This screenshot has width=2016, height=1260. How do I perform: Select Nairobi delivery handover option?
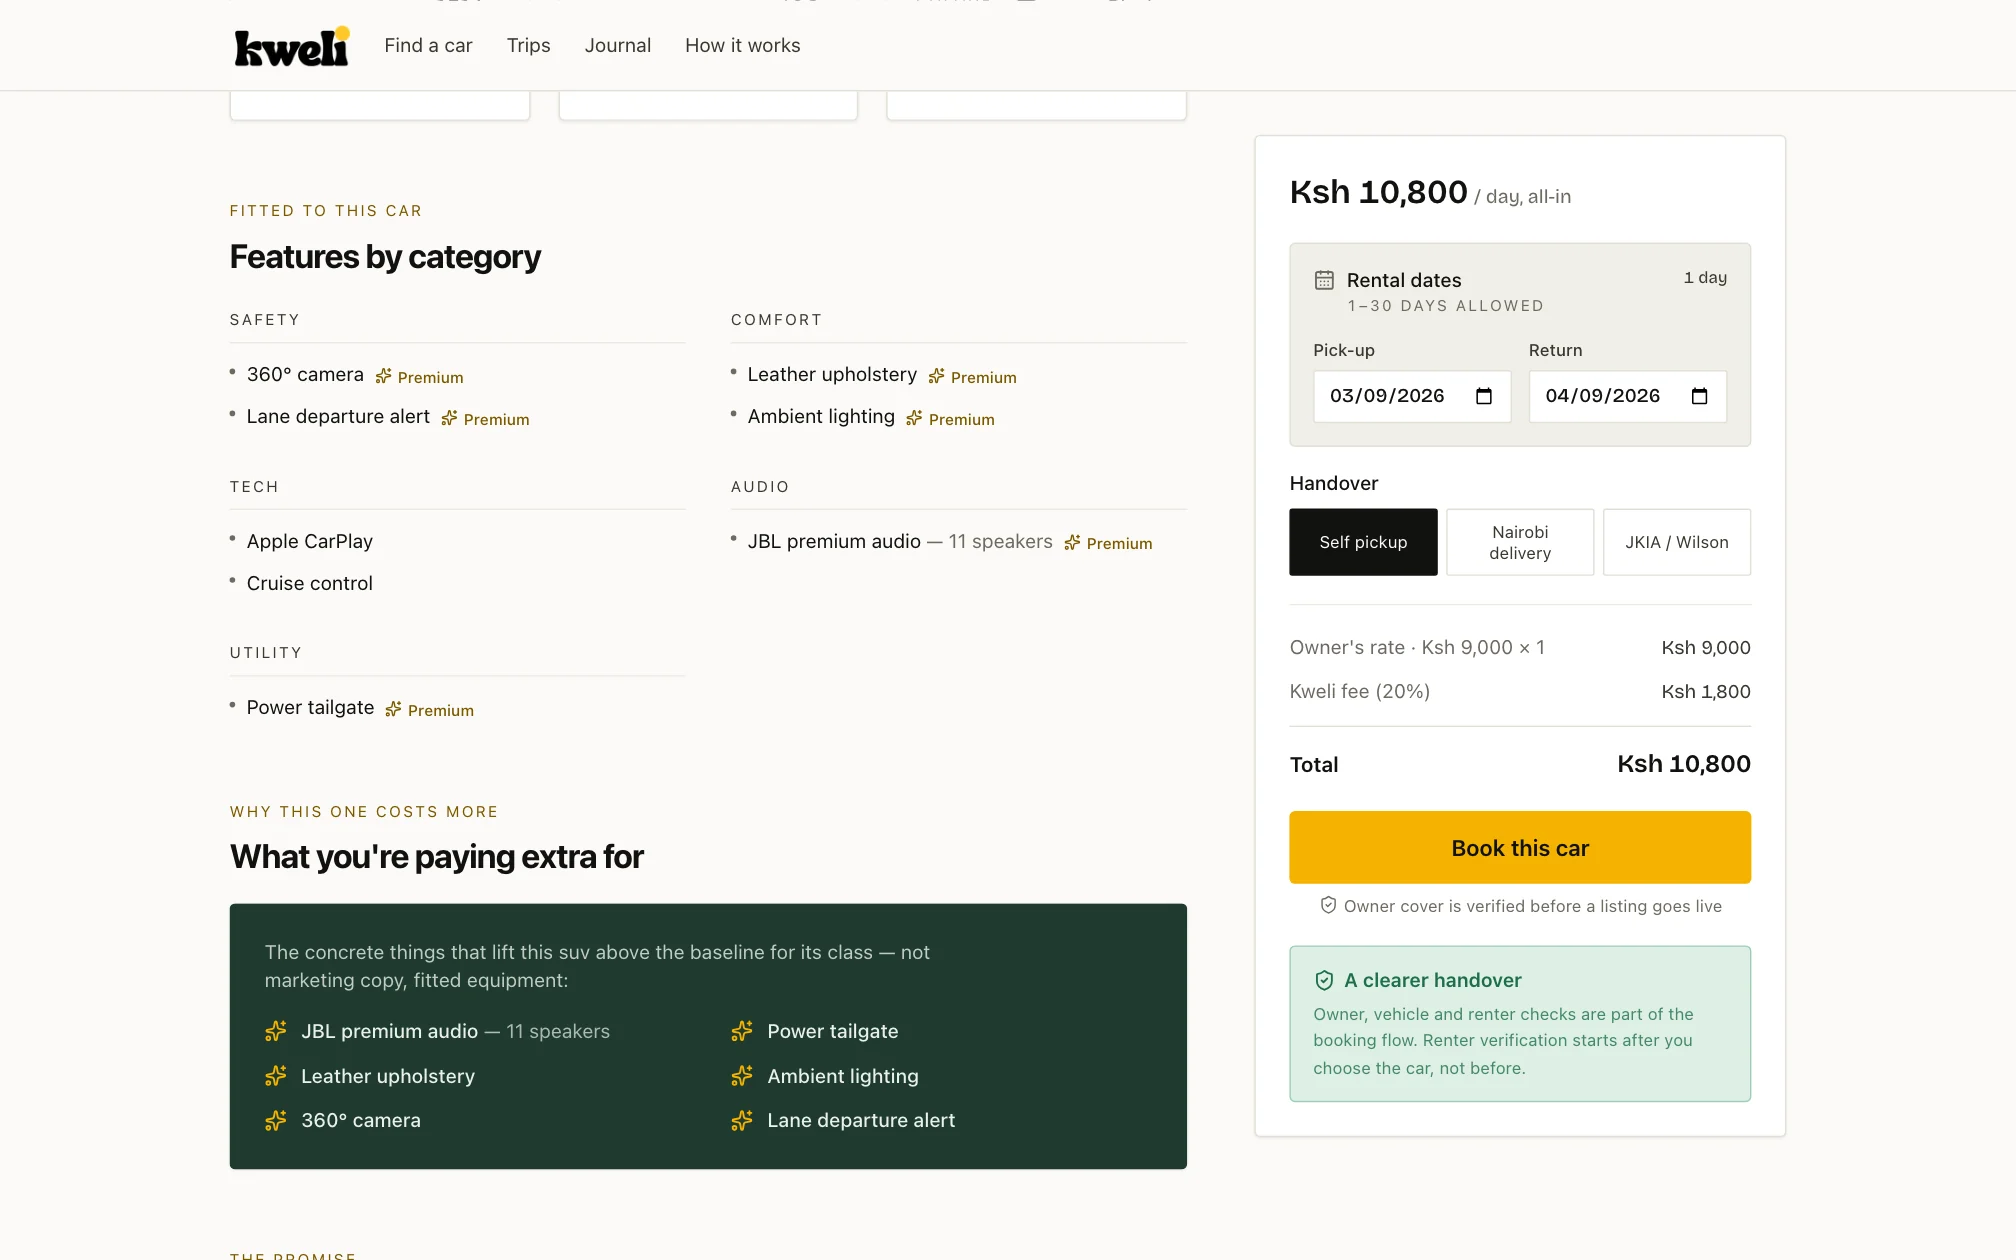point(1520,542)
